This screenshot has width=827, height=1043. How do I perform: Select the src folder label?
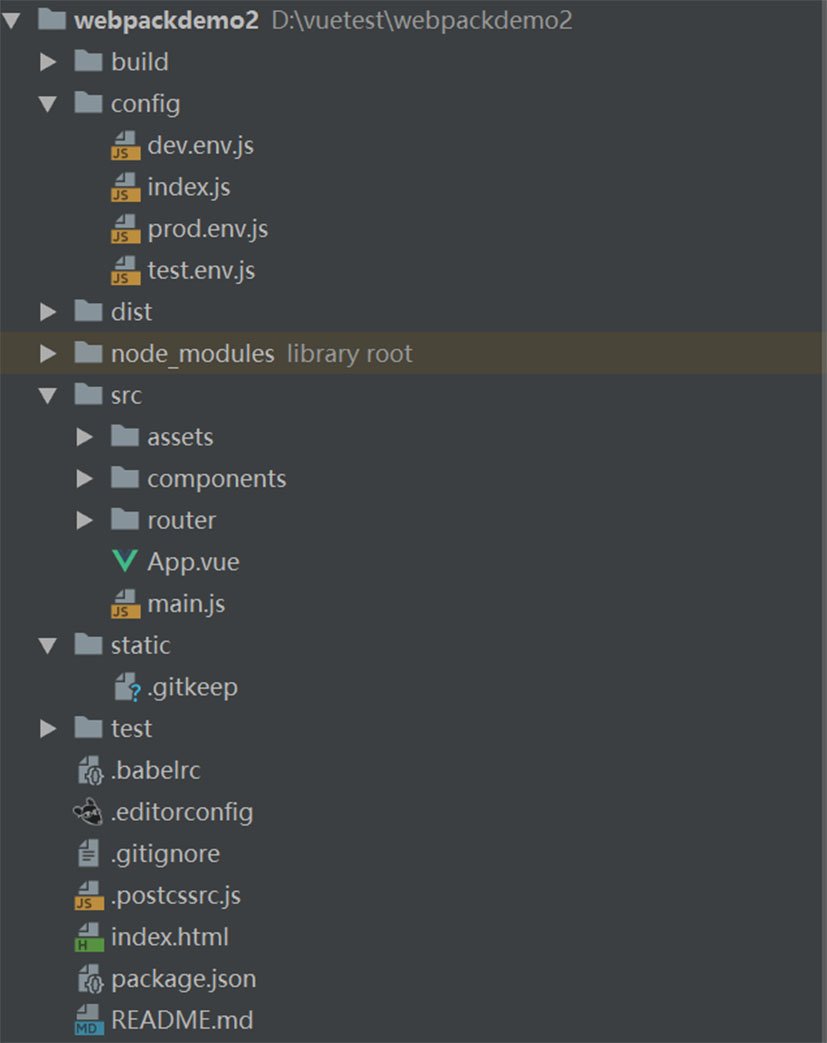click(126, 396)
